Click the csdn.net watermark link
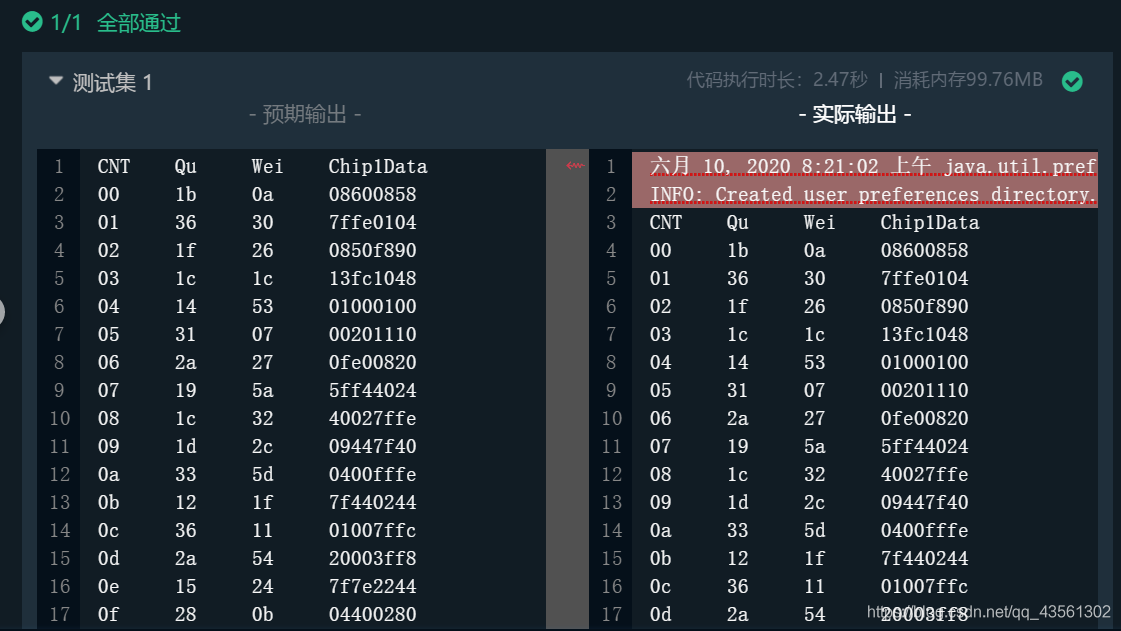Image resolution: width=1121 pixels, height=631 pixels. click(989, 612)
